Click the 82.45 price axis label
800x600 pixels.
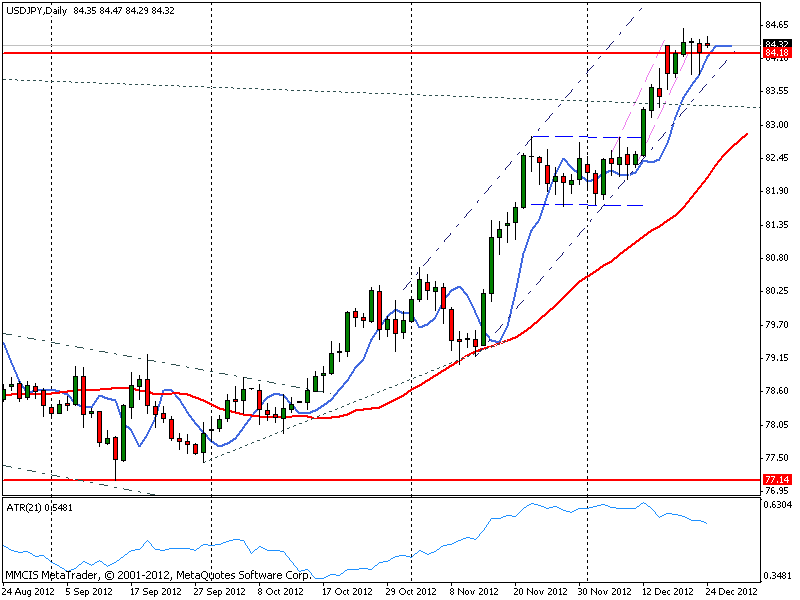(x=777, y=158)
